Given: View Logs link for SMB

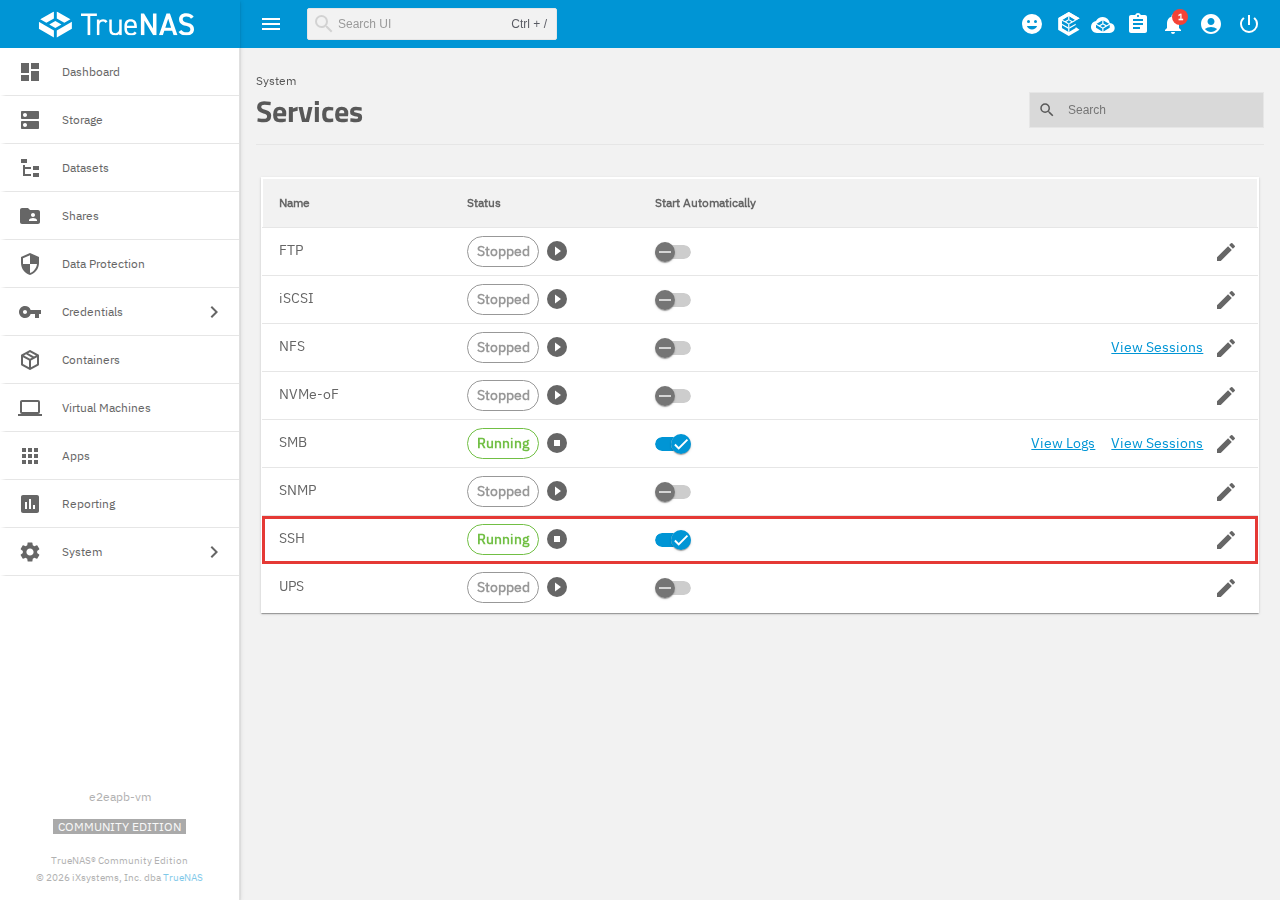Looking at the screenshot, I should tap(1063, 443).
